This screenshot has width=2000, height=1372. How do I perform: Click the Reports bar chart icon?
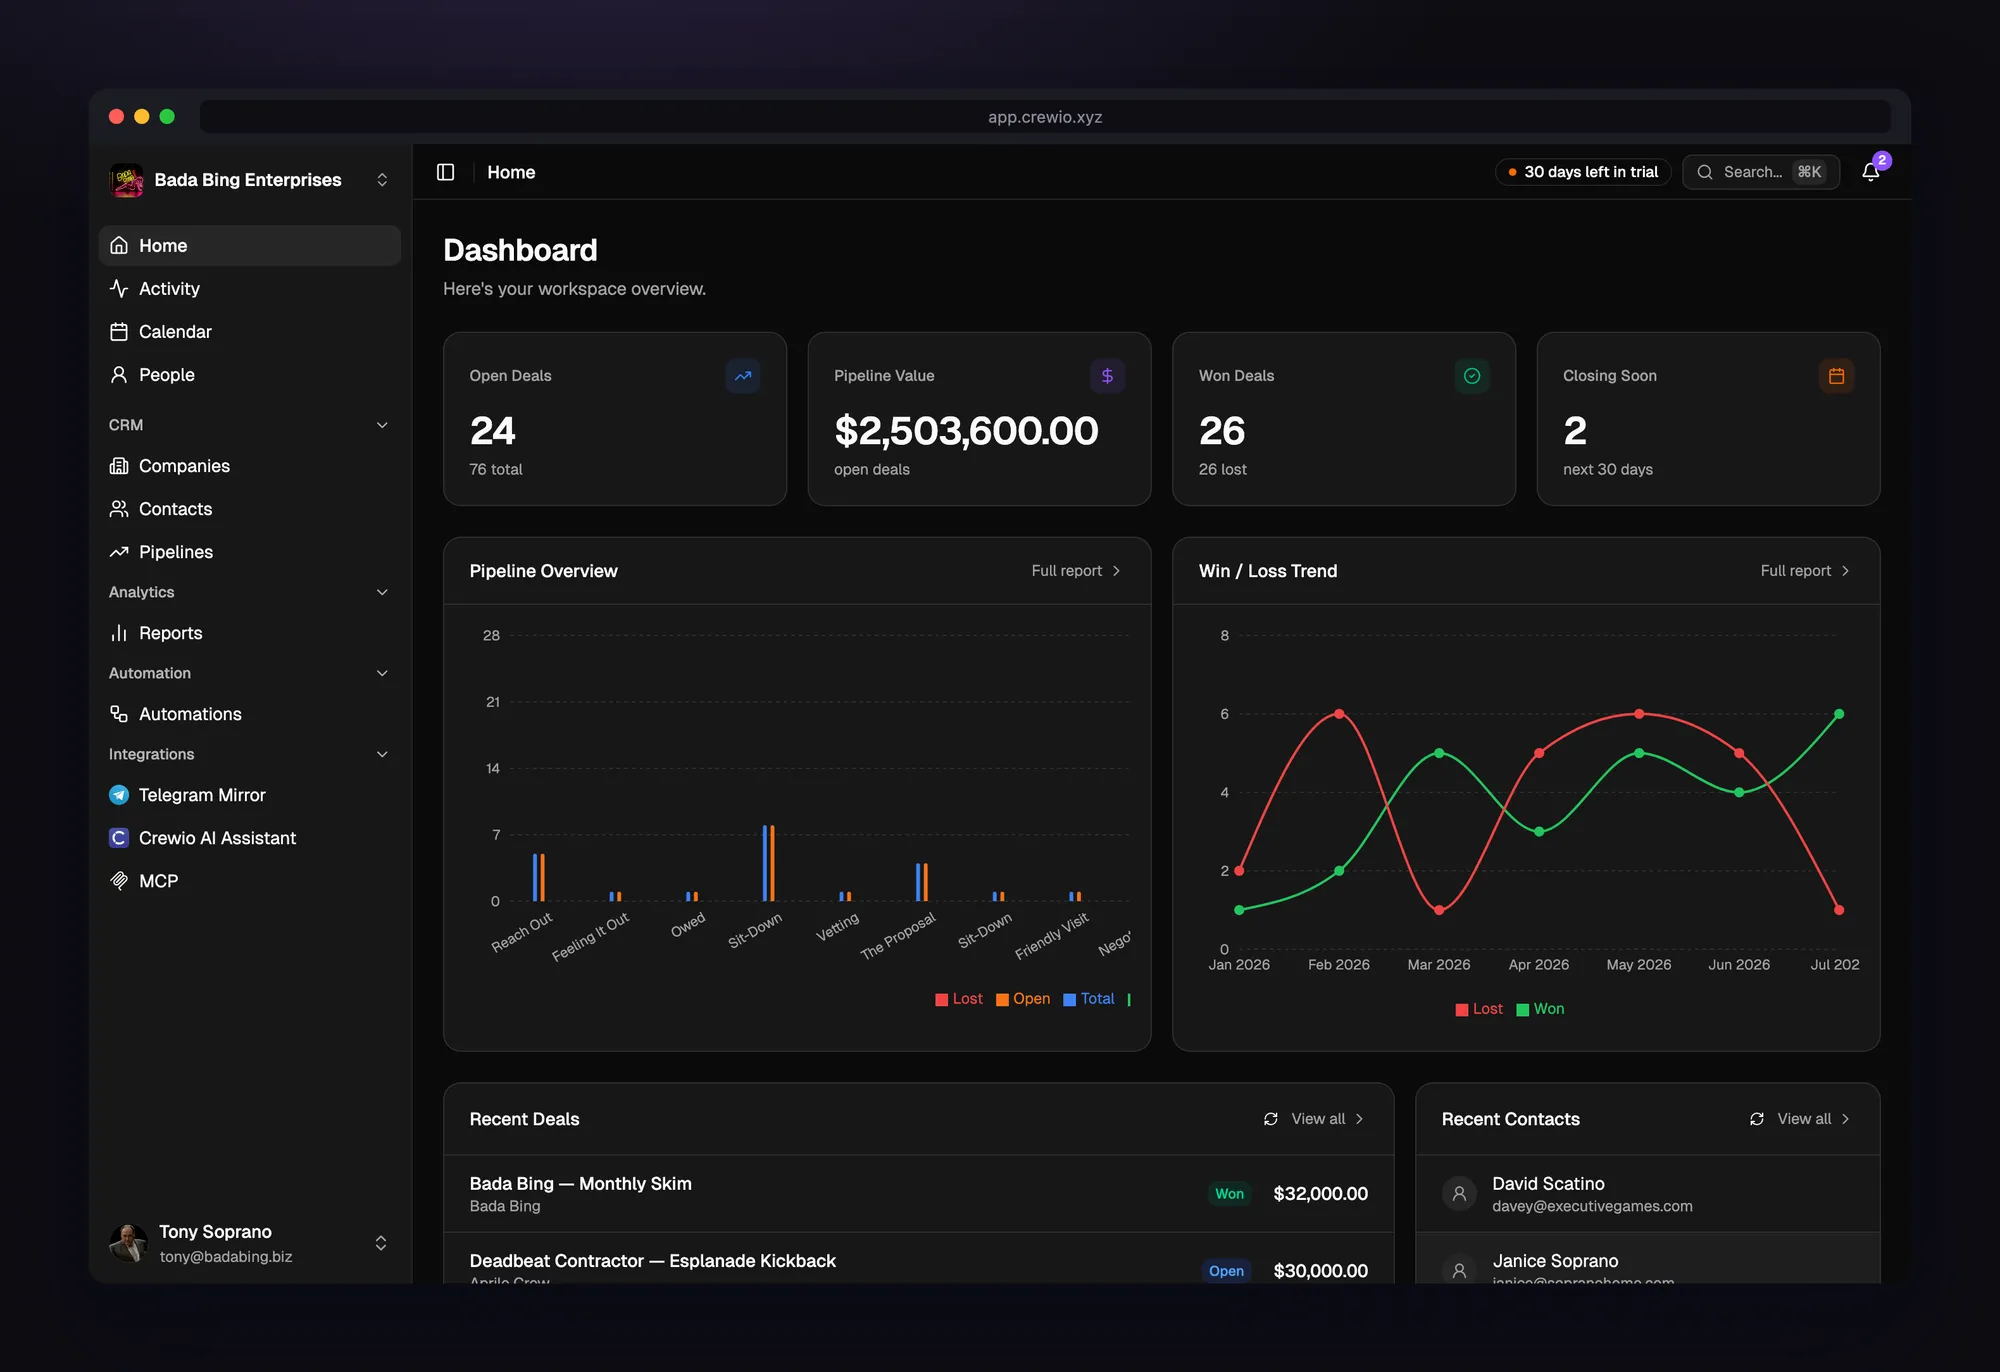[119, 633]
